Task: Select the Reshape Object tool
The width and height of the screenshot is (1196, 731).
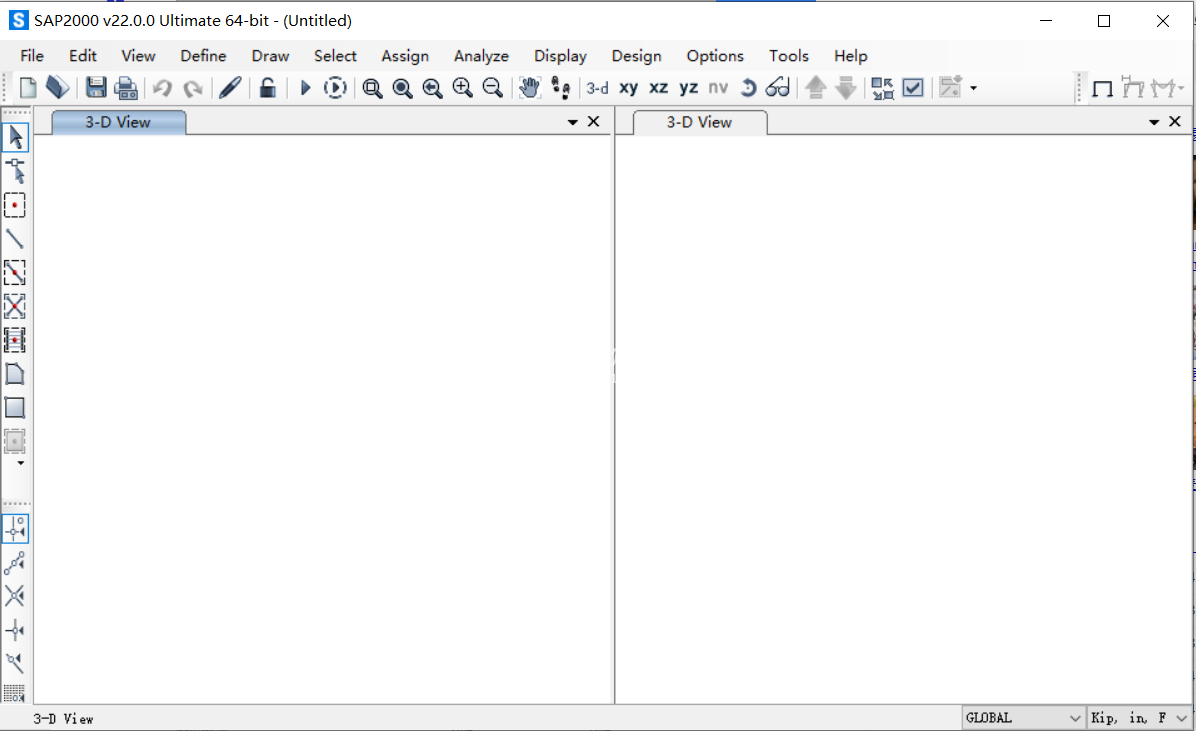Action: (15, 171)
